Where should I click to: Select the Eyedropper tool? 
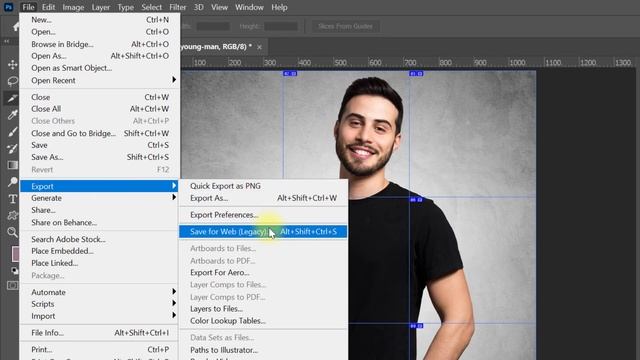(13, 115)
